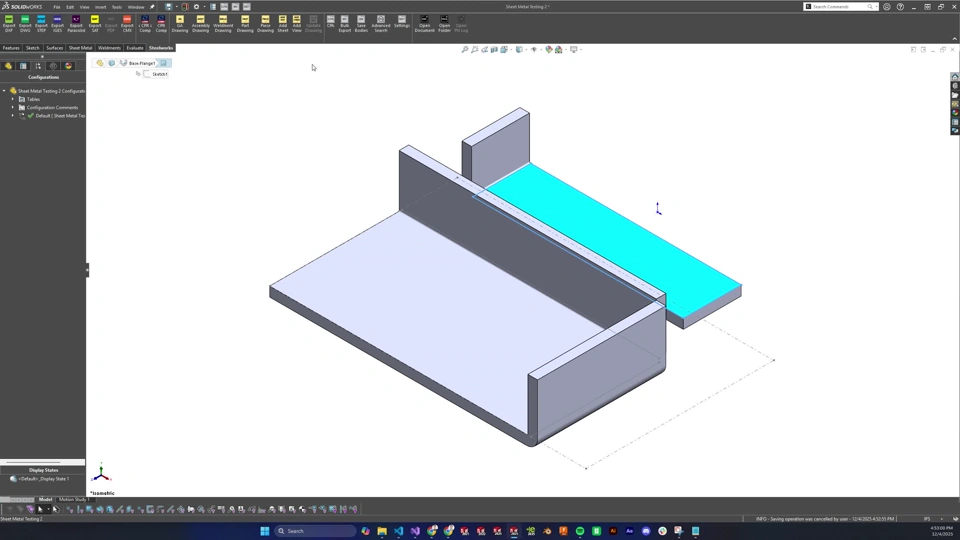Open the Save button dropdown arrow
The width and height of the screenshot is (960, 540).
pos(176,7)
